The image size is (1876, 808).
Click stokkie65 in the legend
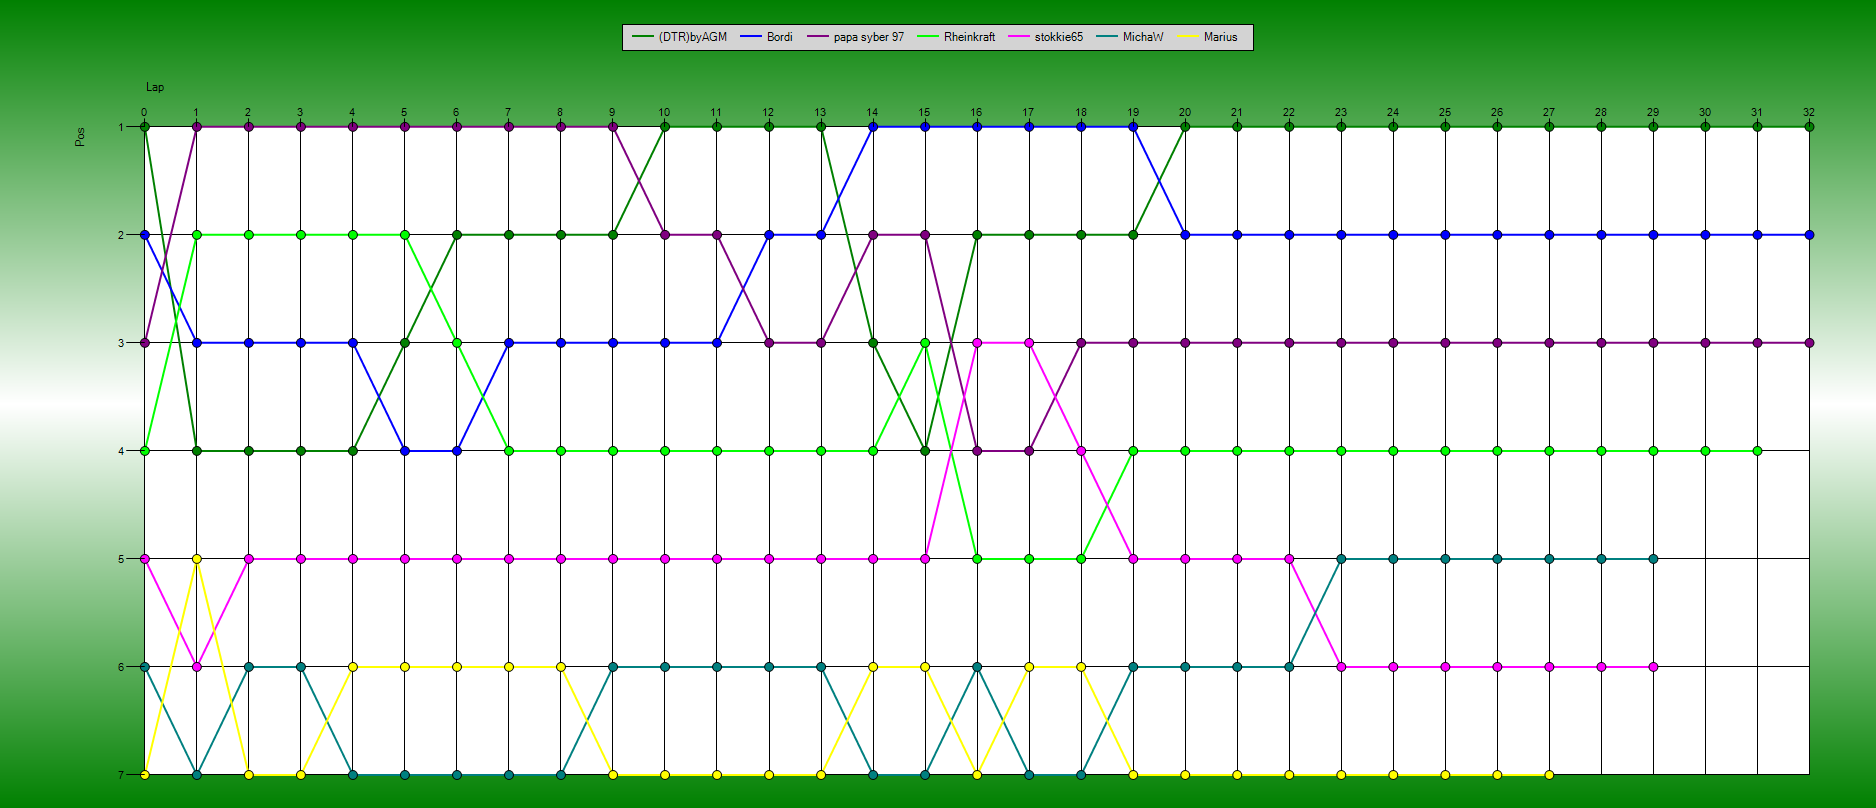(x=1058, y=37)
